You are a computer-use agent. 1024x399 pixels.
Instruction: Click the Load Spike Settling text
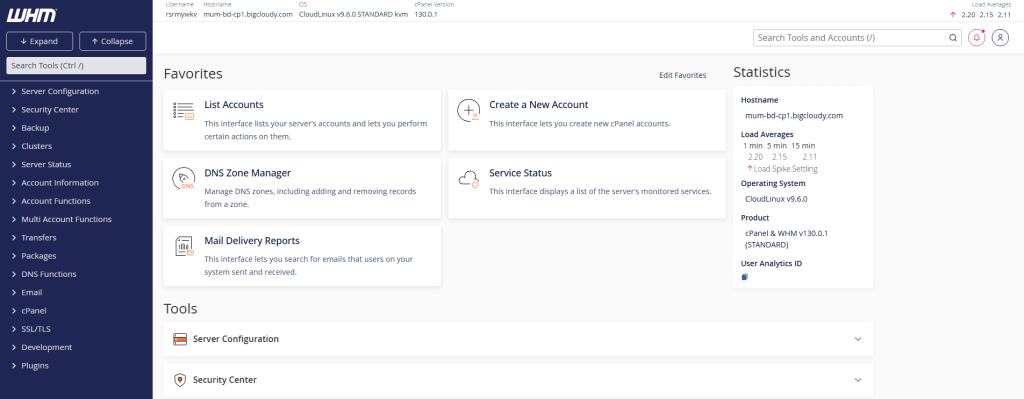tap(786, 168)
